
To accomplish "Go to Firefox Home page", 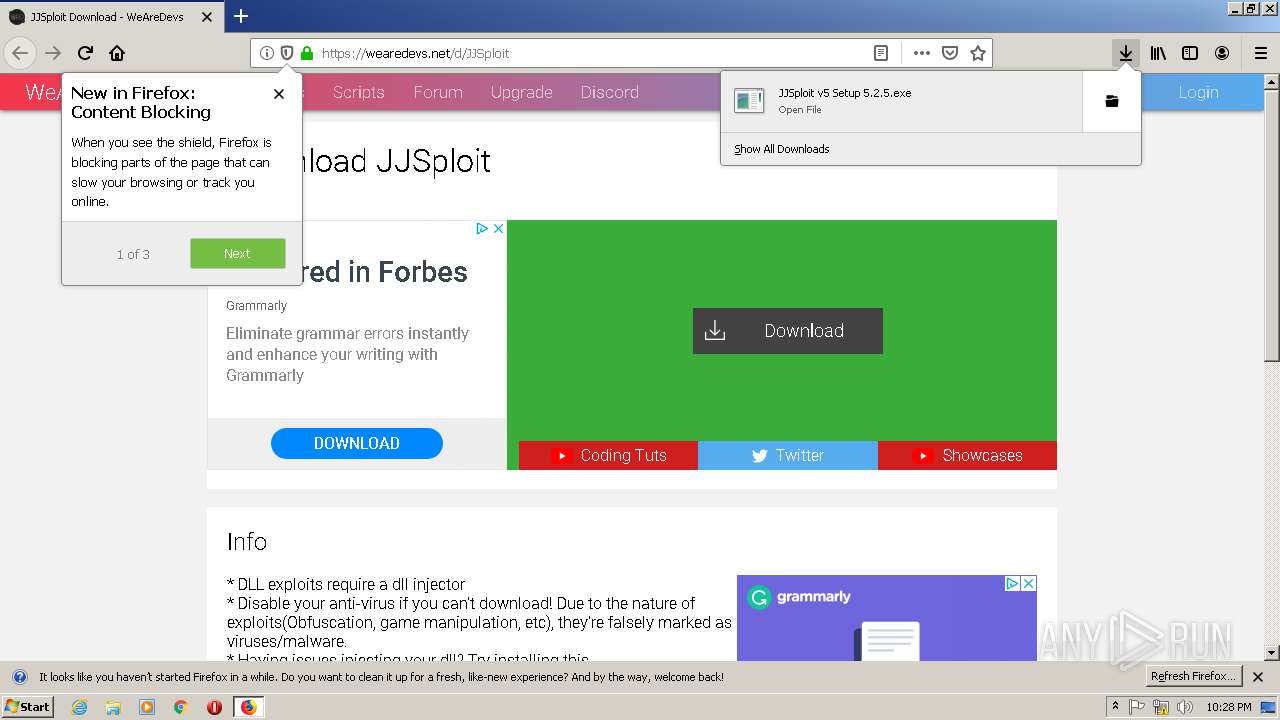I will [x=117, y=53].
